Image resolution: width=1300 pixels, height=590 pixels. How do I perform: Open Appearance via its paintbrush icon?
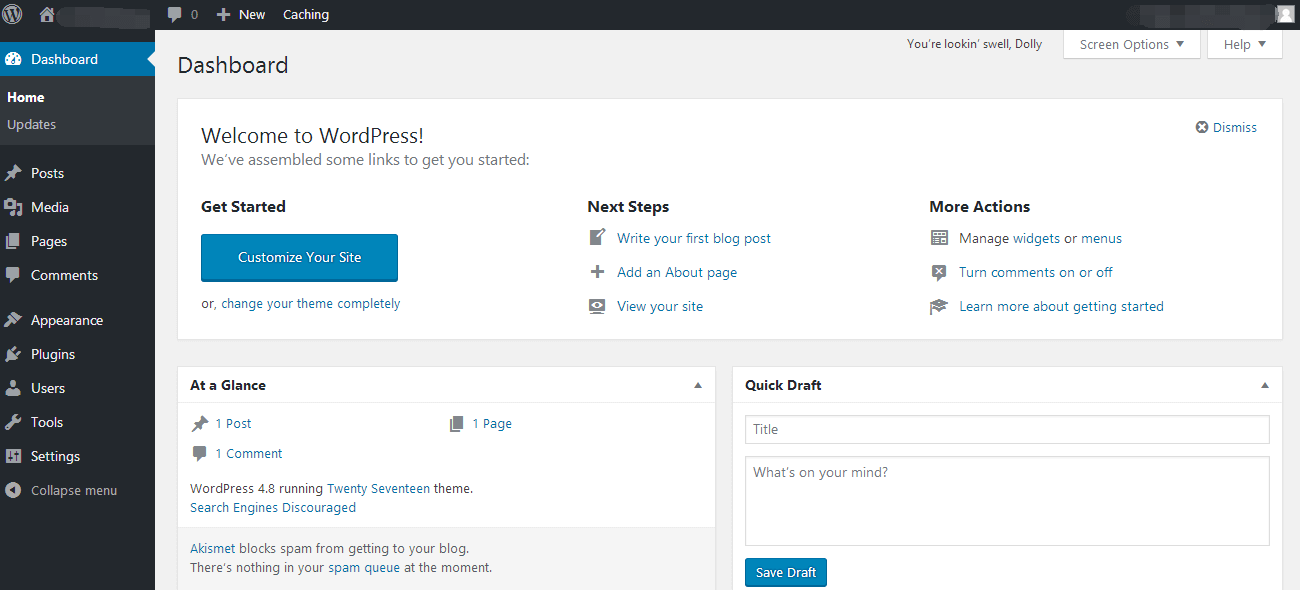tap(14, 319)
